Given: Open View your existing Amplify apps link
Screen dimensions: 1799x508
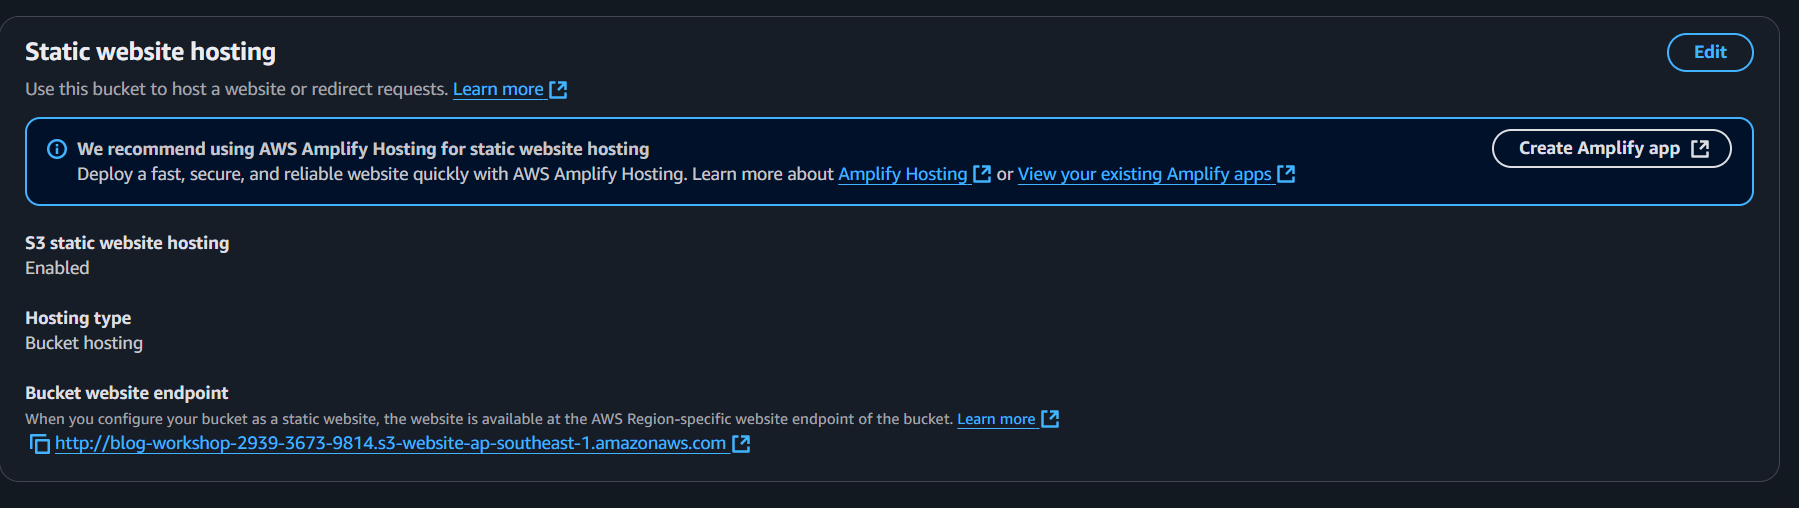Looking at the screenshot, I should point(1144,175).
